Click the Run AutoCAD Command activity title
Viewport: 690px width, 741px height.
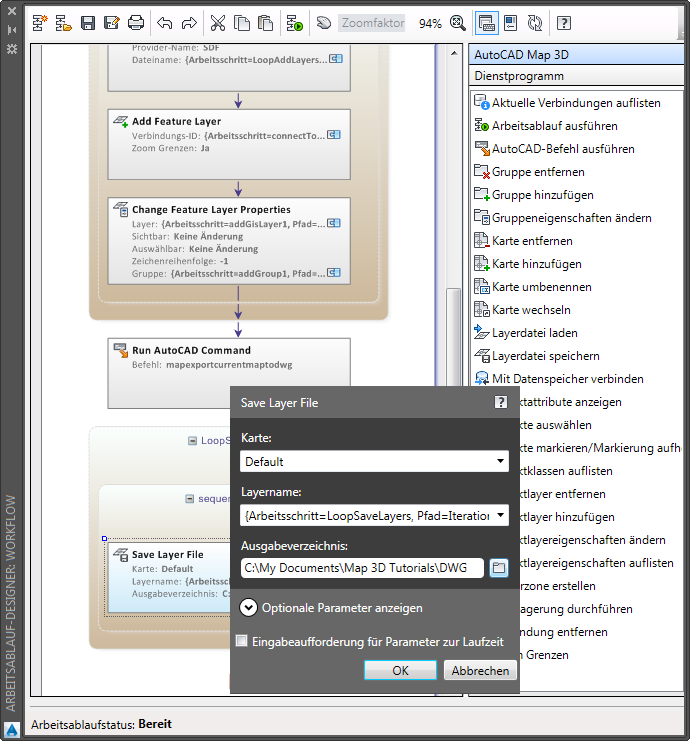(191, 350)
